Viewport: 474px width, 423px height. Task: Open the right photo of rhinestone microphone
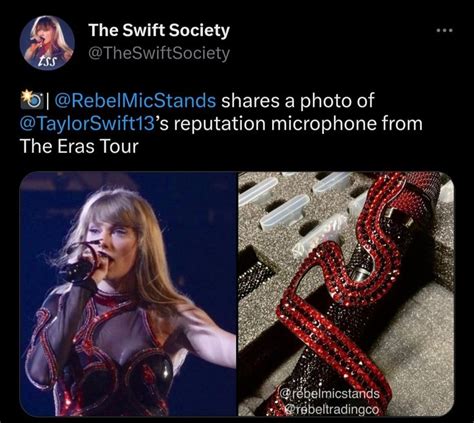point(346,294)
